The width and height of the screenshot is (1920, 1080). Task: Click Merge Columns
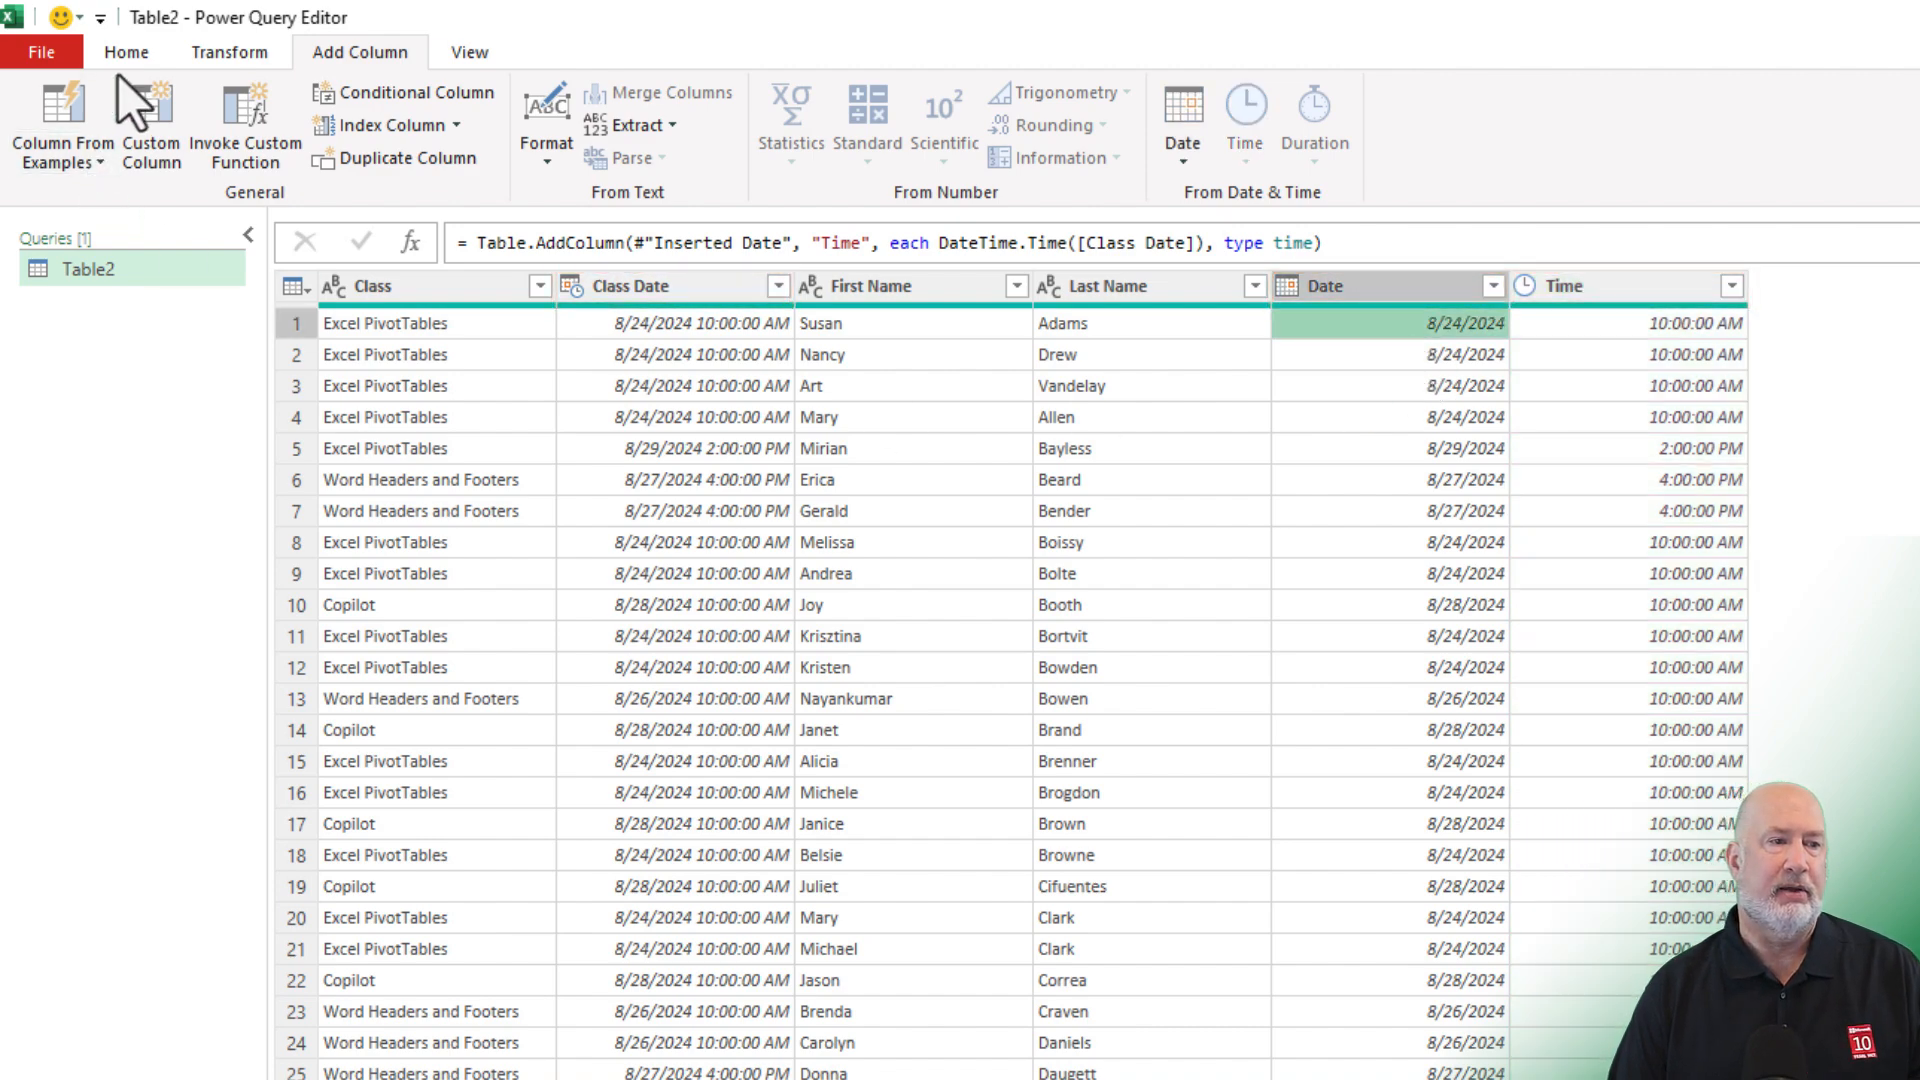click(658, 92)
